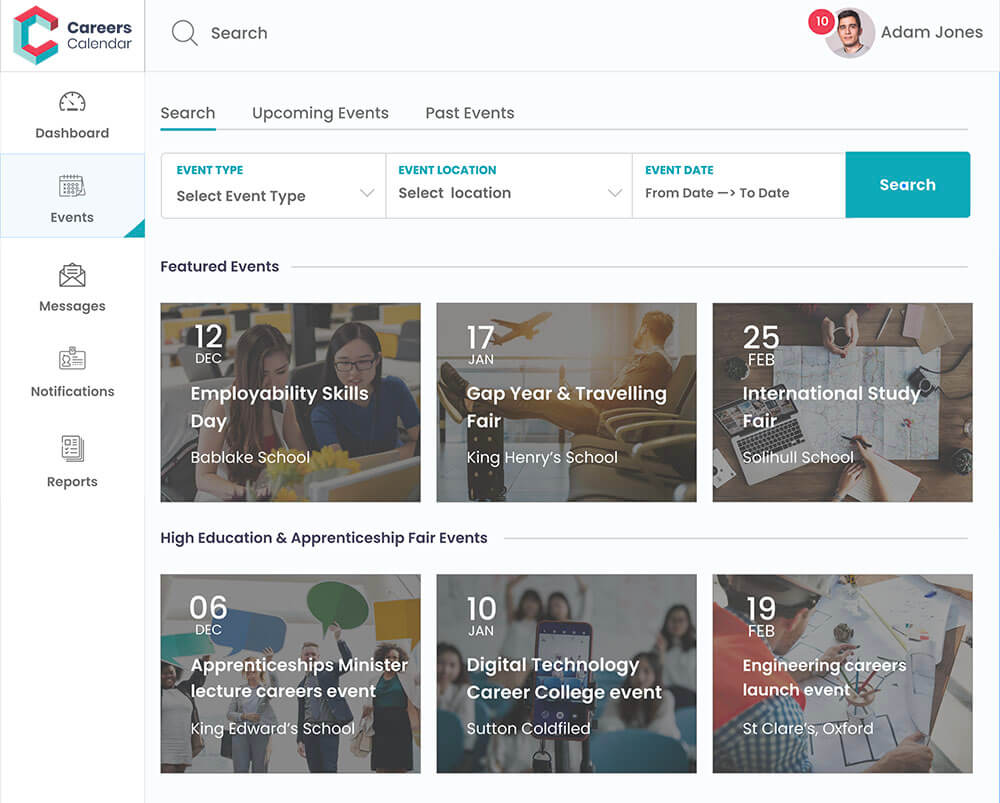Click the magnifying glass search icon
The width and height of the screenshot is (1000, 803).
coord(184,33)
